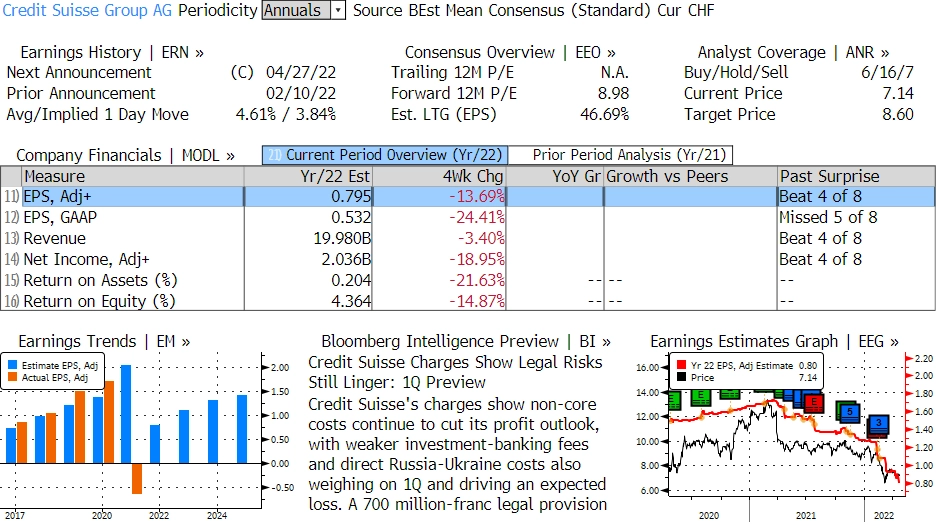Click the blue 5 marker on estimates graph
The height and width of the screenshot is (524, 936).
[x=849, y=411]
